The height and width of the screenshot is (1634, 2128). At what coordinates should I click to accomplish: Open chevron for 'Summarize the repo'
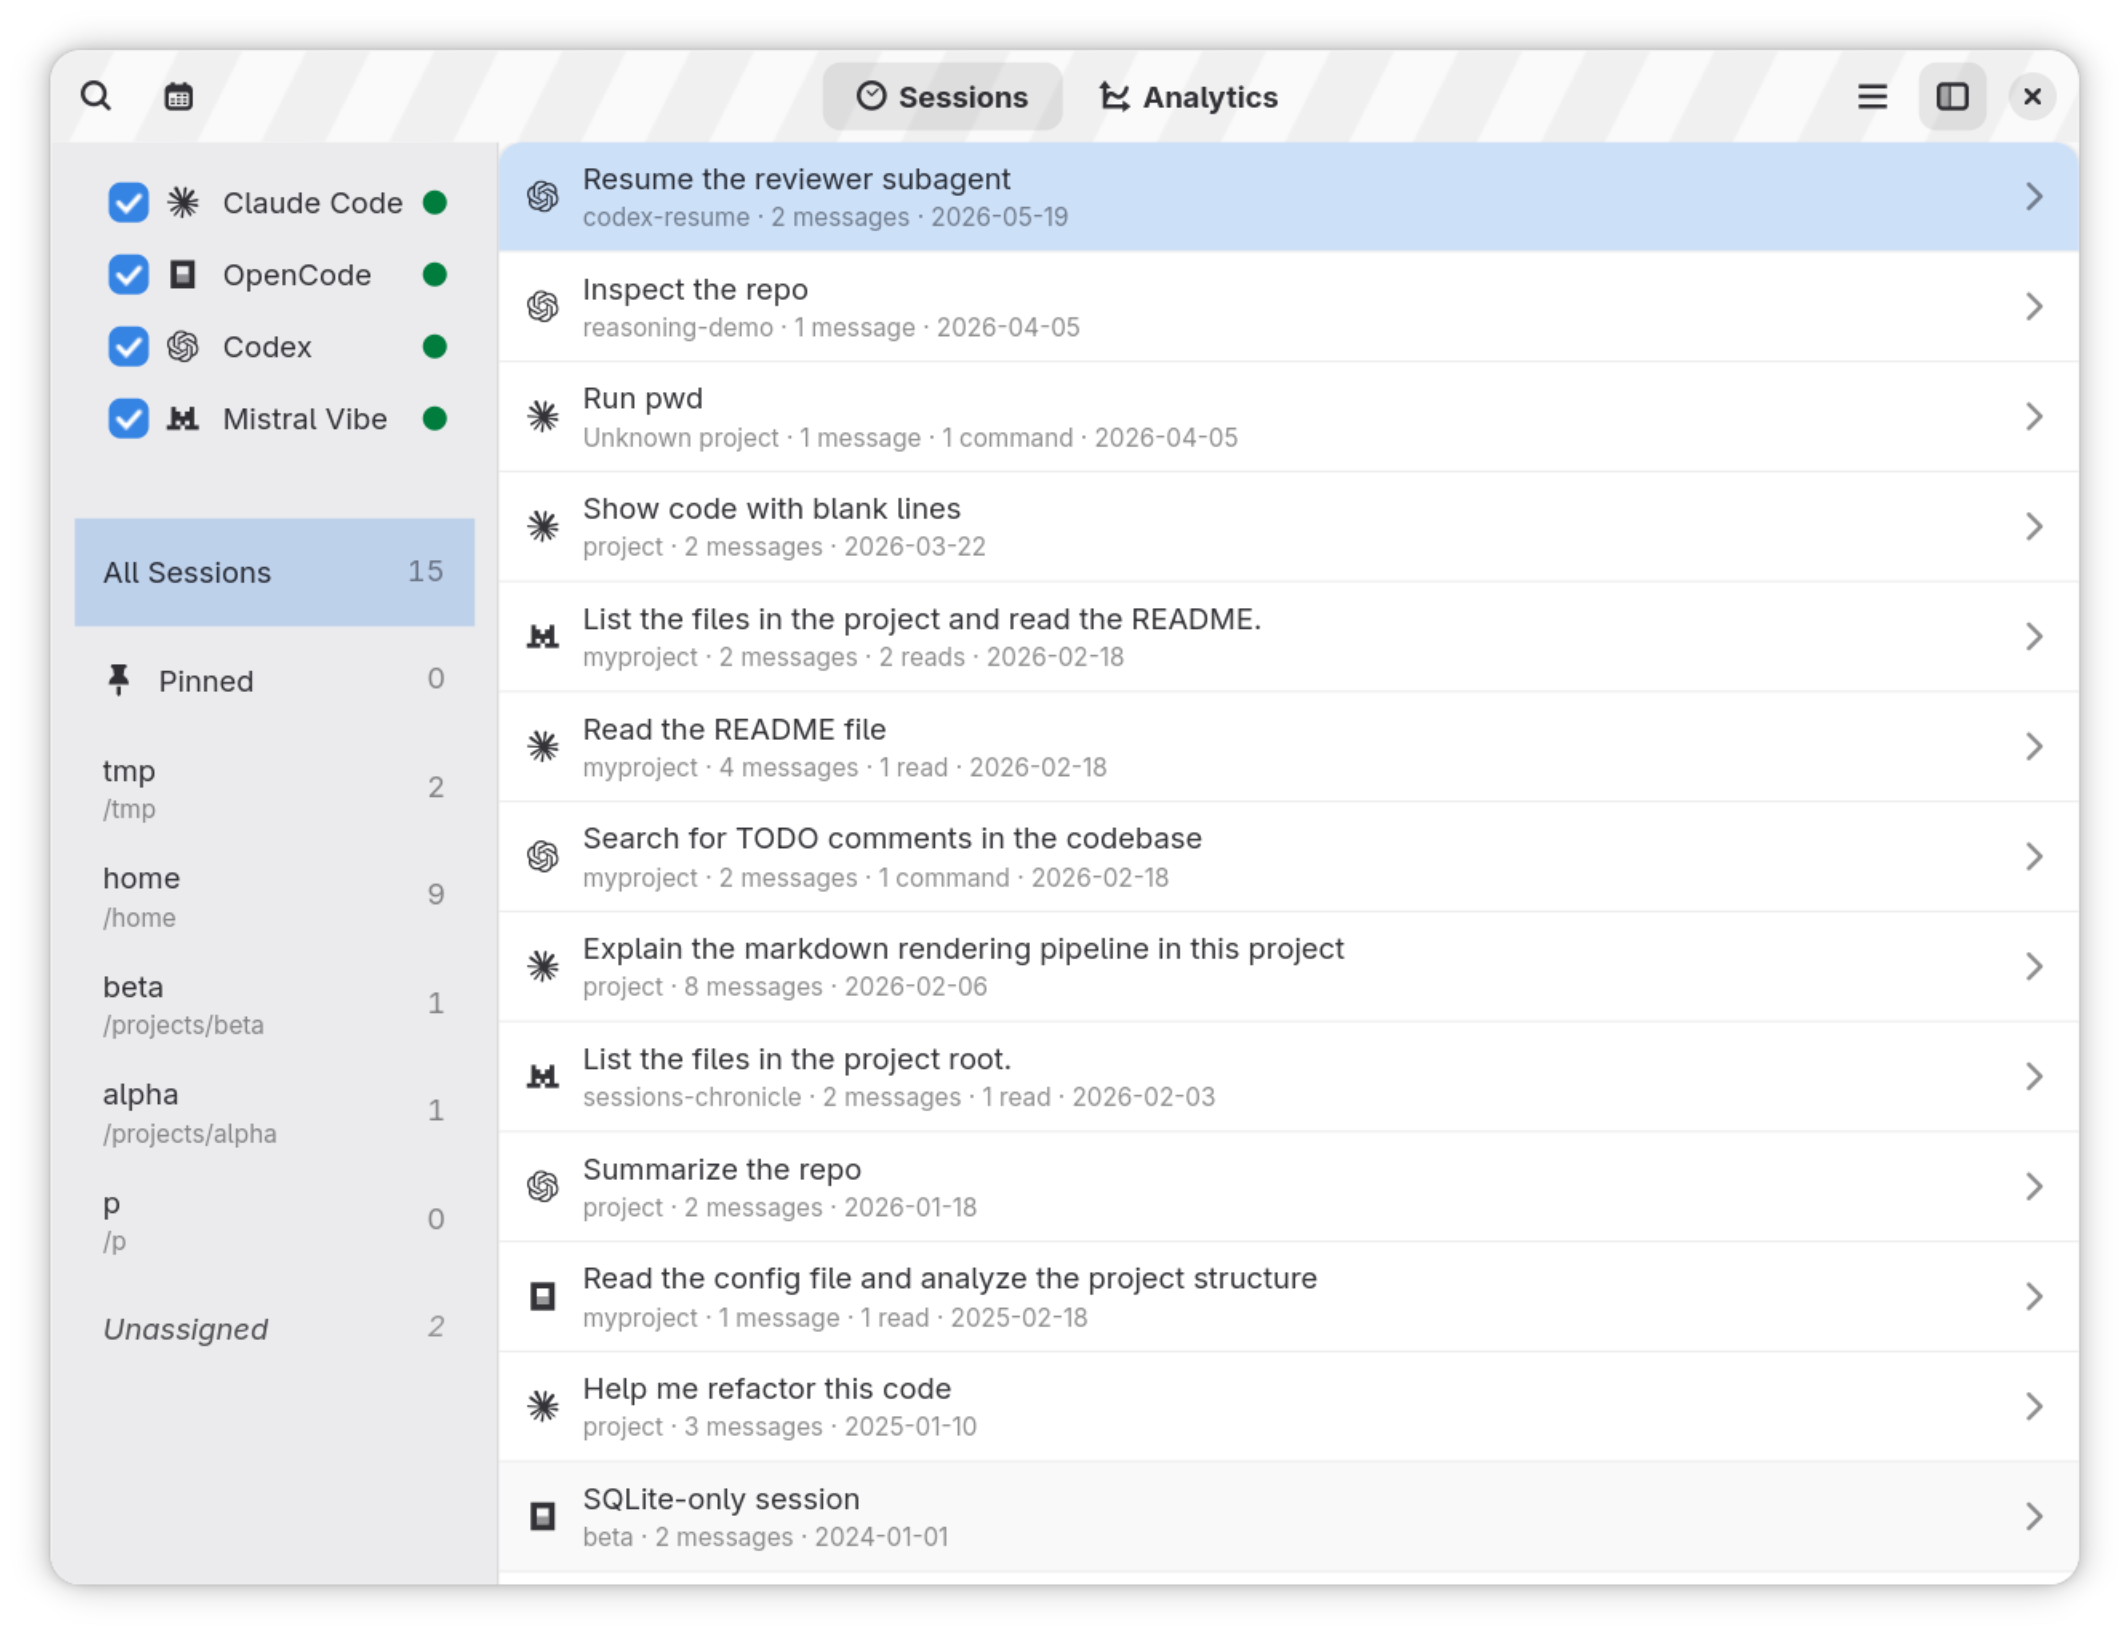[x=2033, y=1187]
